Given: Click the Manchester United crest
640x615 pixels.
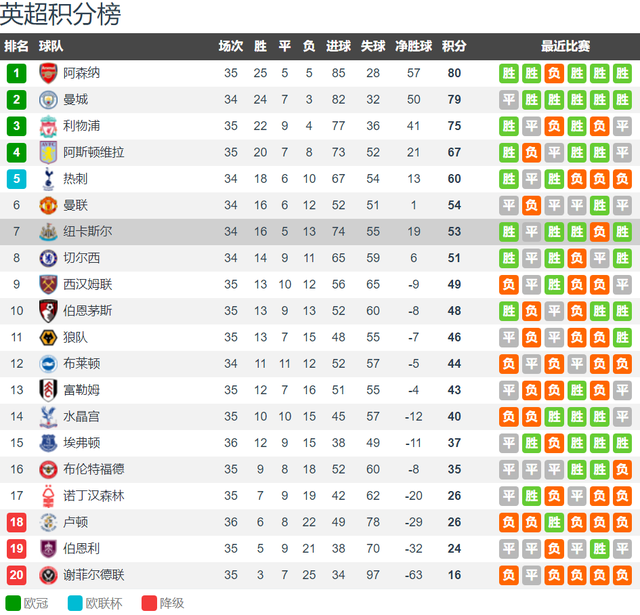Looking at the screenshot, I should tap(48, 205).
